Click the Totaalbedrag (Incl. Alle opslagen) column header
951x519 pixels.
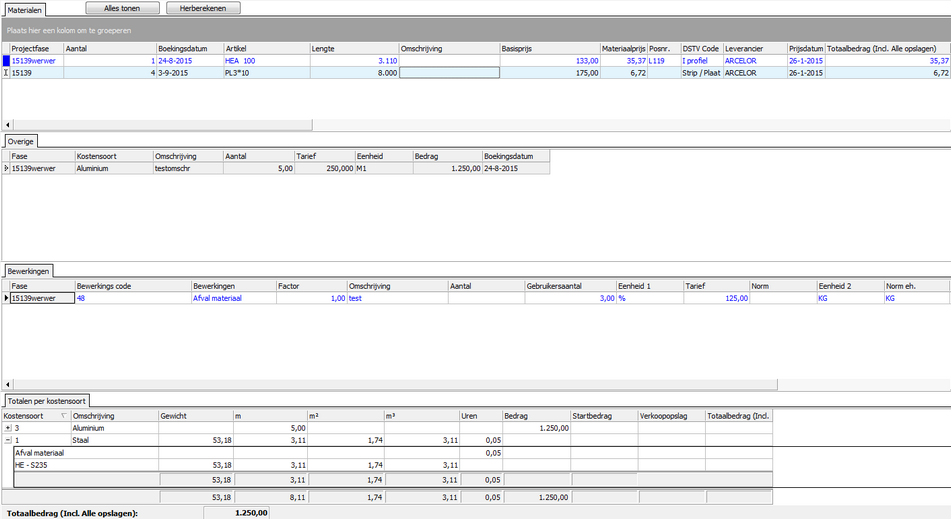887,49
